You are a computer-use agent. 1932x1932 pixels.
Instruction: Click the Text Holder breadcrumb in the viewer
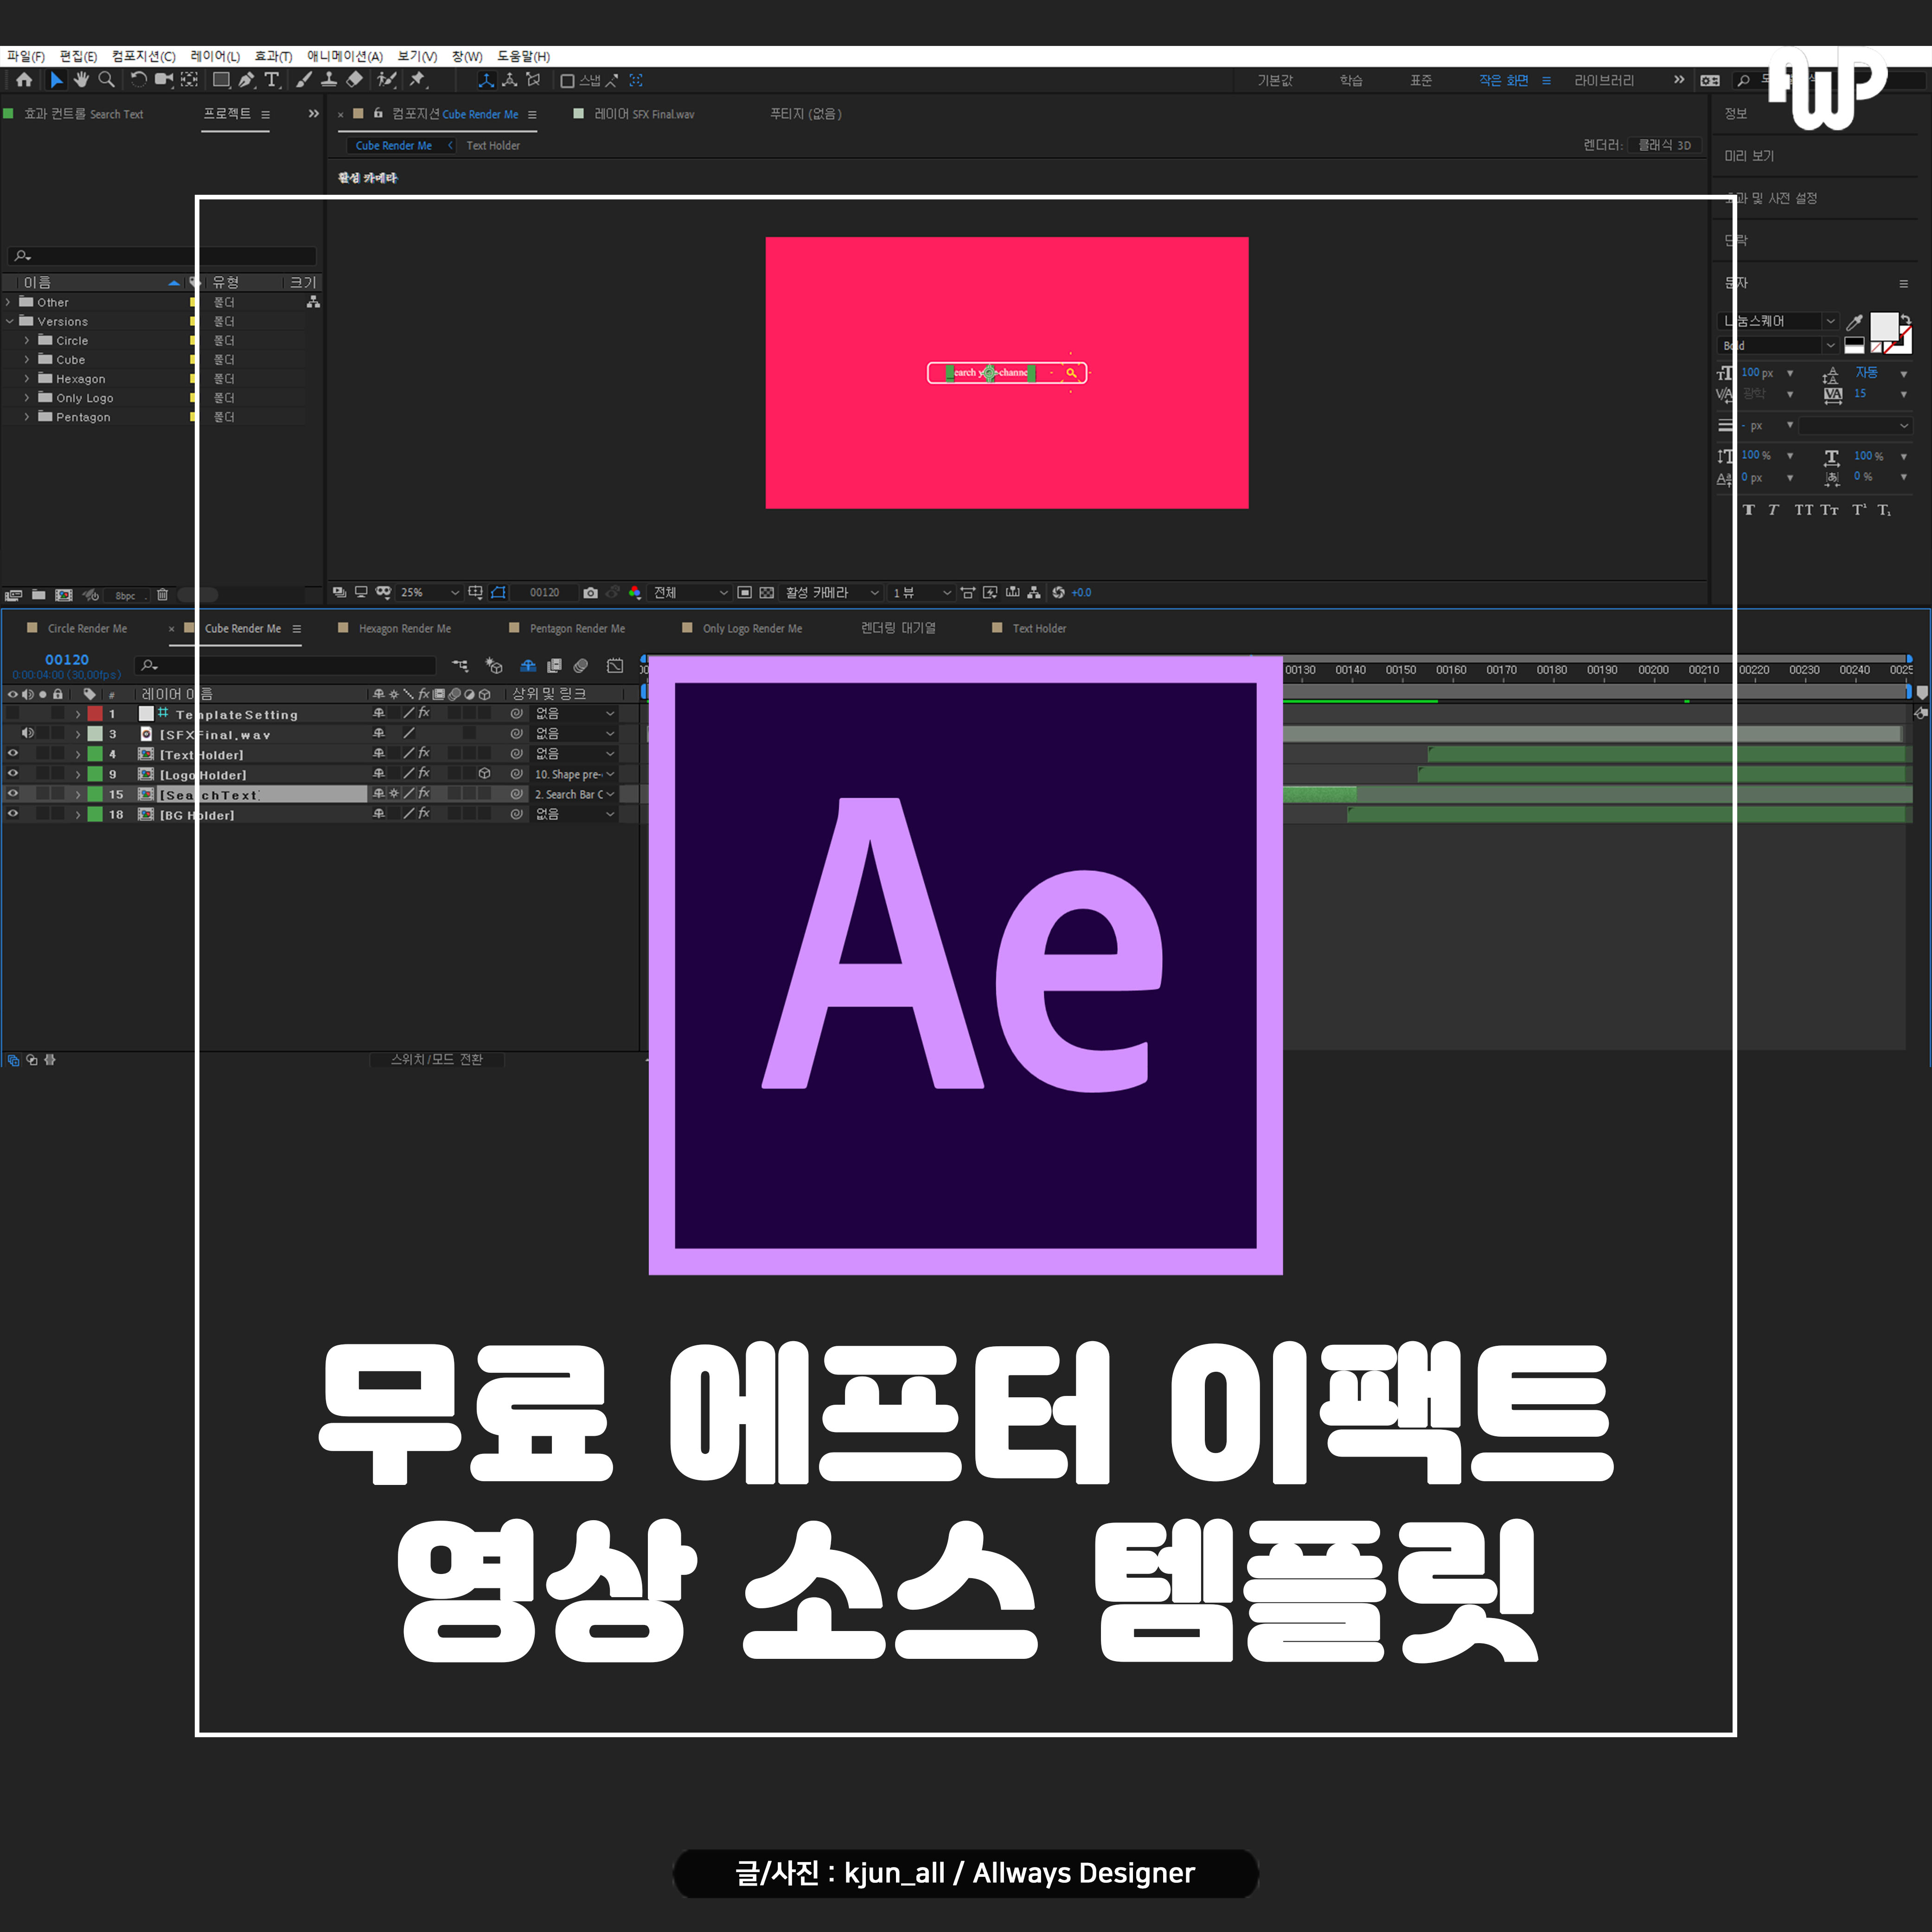pos(493,146)
